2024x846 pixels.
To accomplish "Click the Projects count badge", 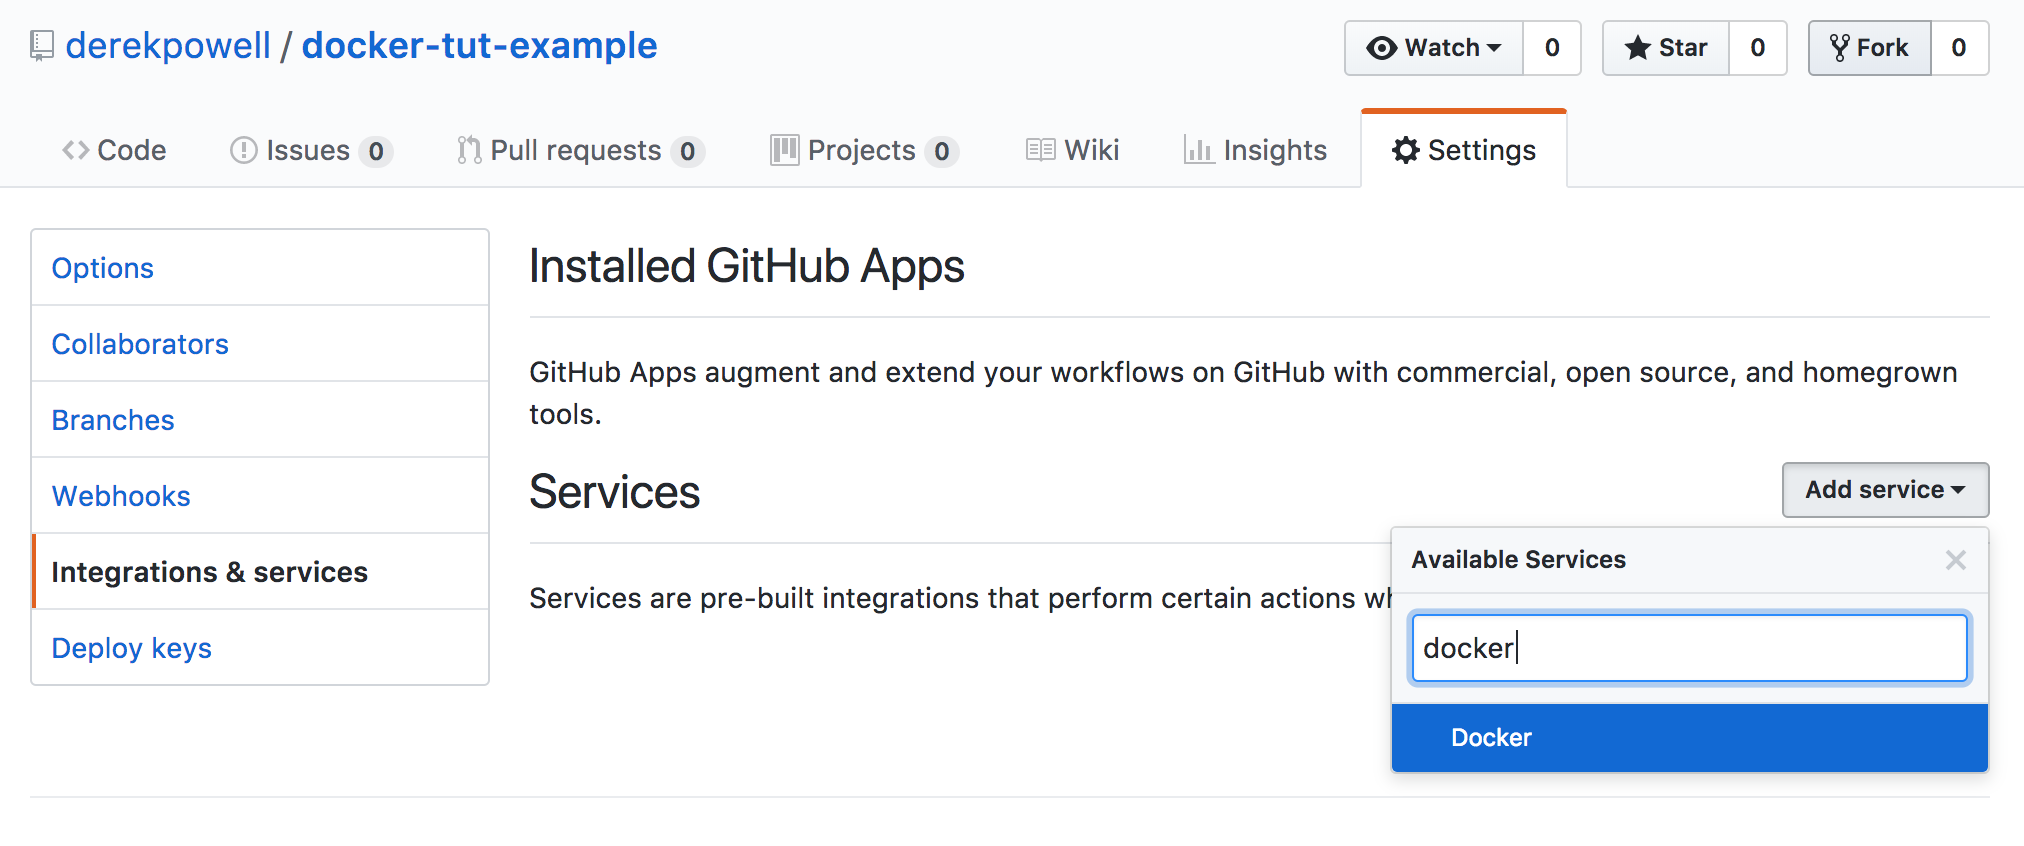I will tap(942, 151).
